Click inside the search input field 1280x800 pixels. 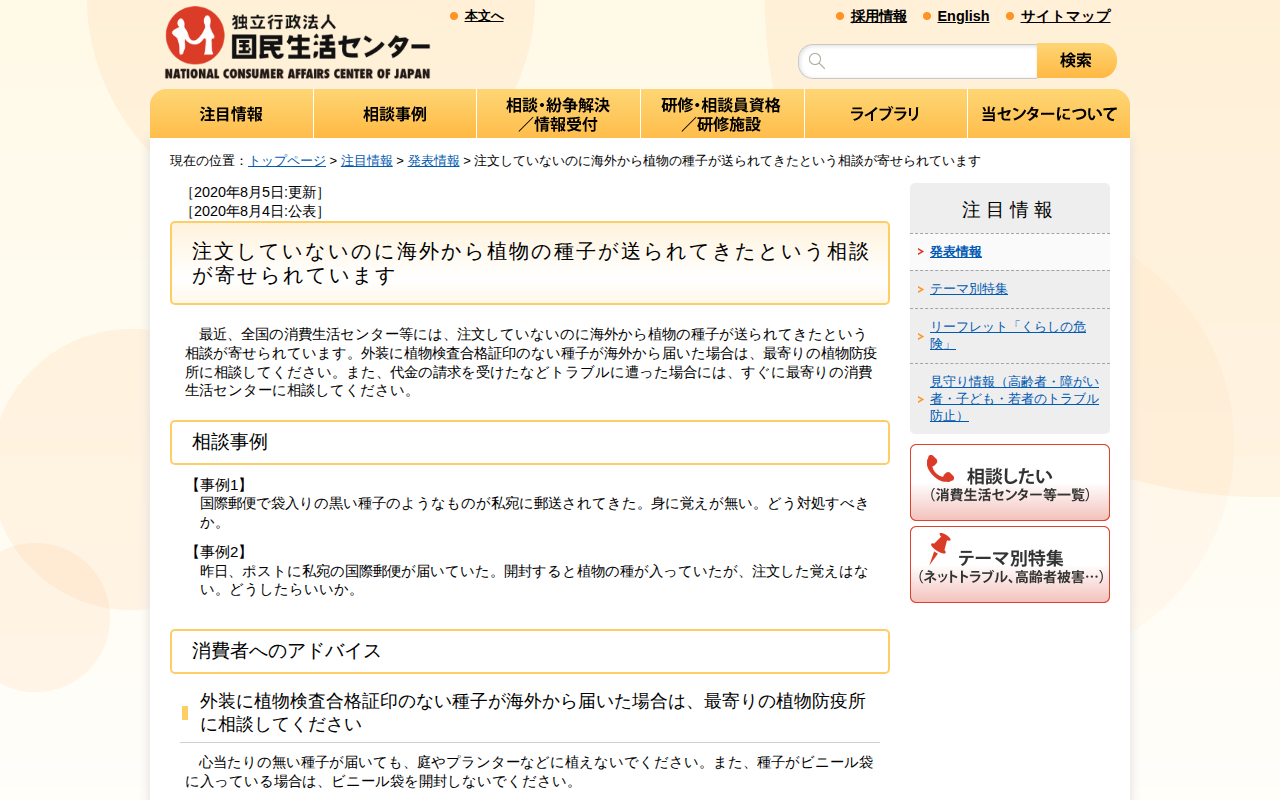920,61
